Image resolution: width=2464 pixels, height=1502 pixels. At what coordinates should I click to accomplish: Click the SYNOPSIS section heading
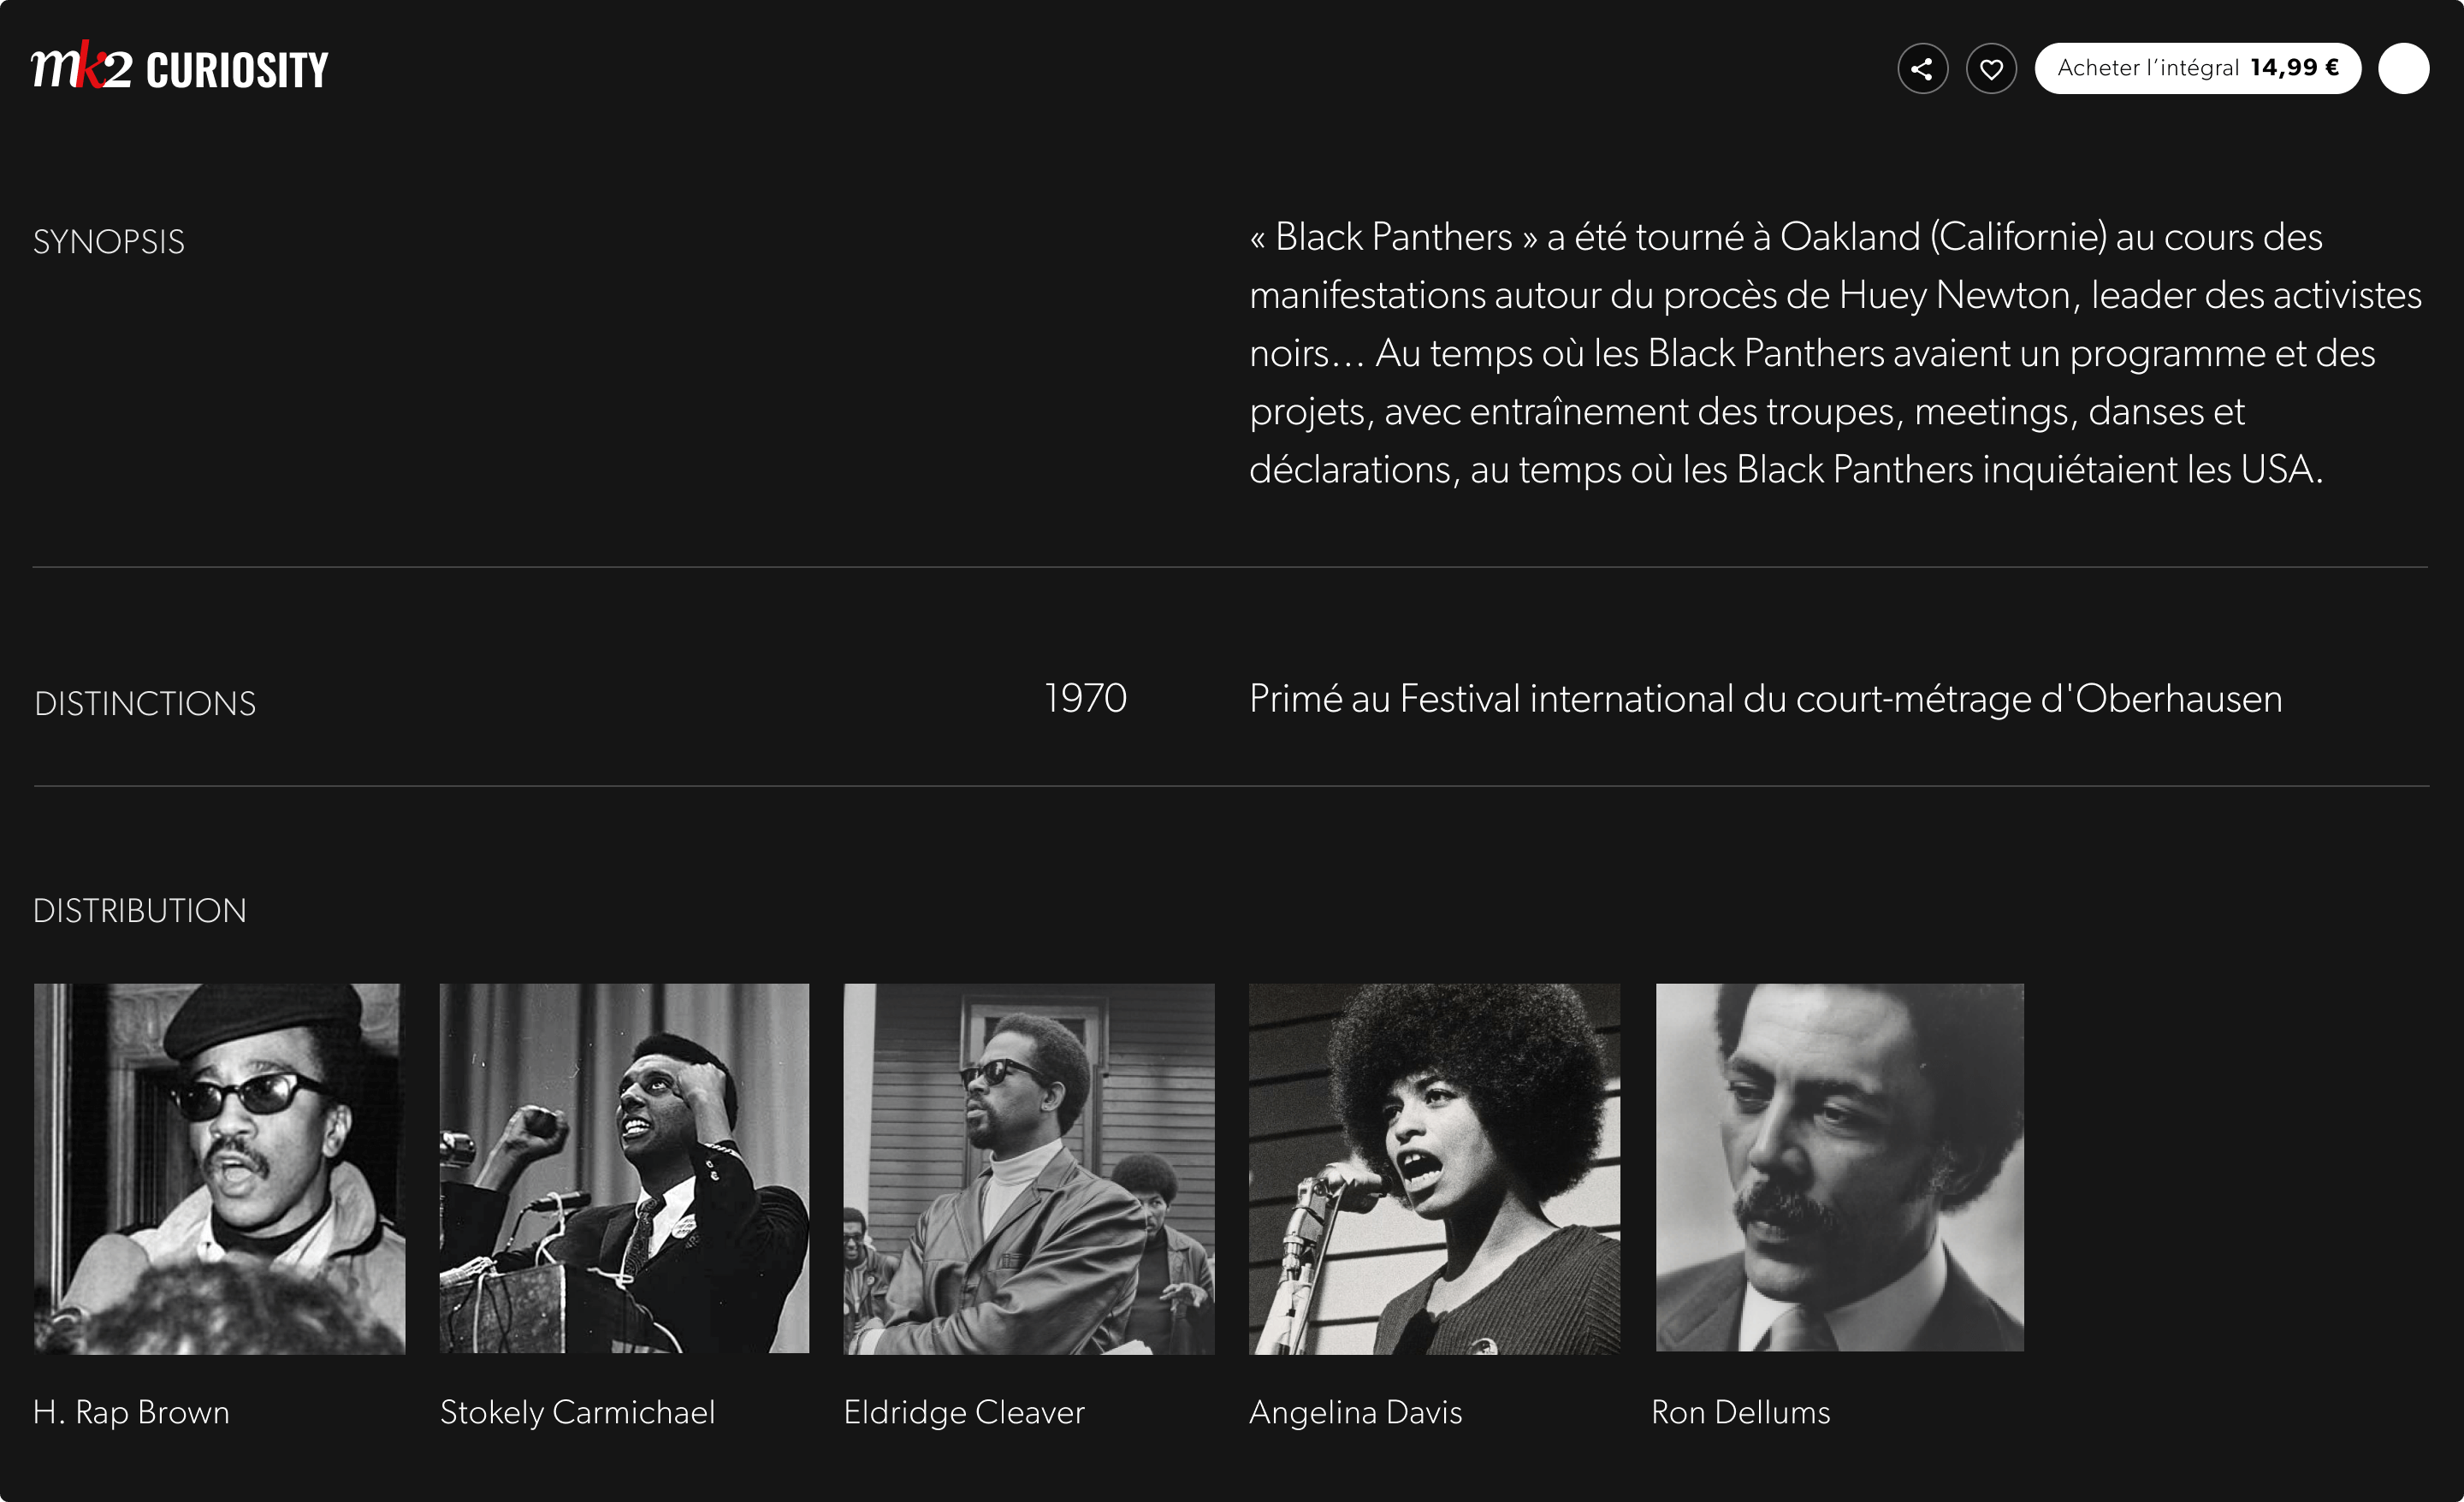[x=109, y=242]
